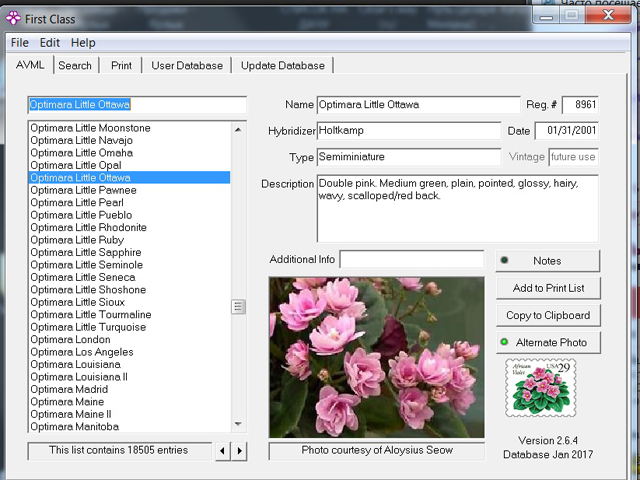Image resolution: width=640 pixels, height=480 pixels.
Task: Click the list search box at top
Action: coord(137,105)
